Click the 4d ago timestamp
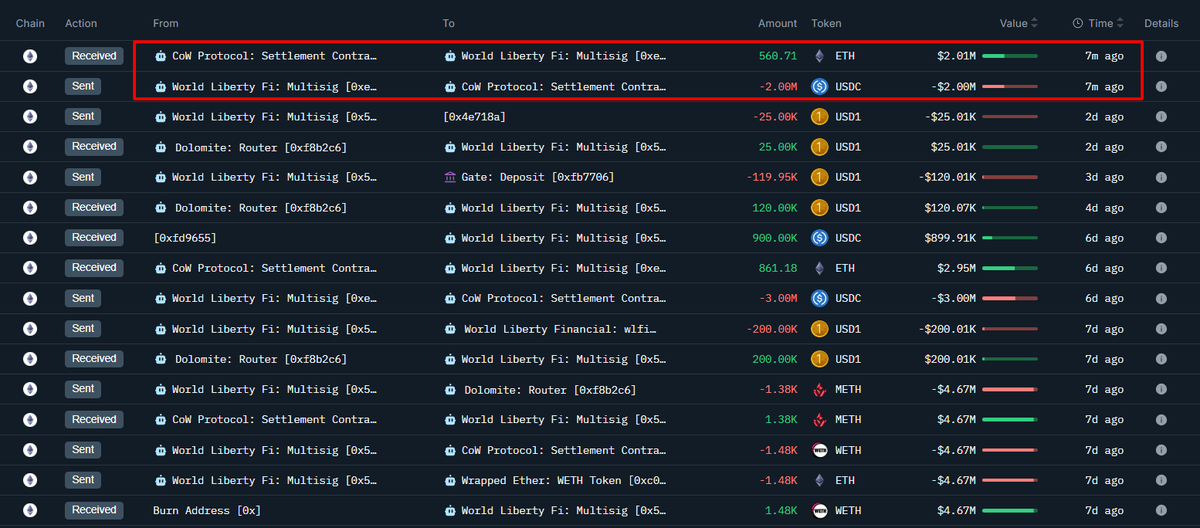Viewport: 1200px width, 528px height. point(1104,208)
